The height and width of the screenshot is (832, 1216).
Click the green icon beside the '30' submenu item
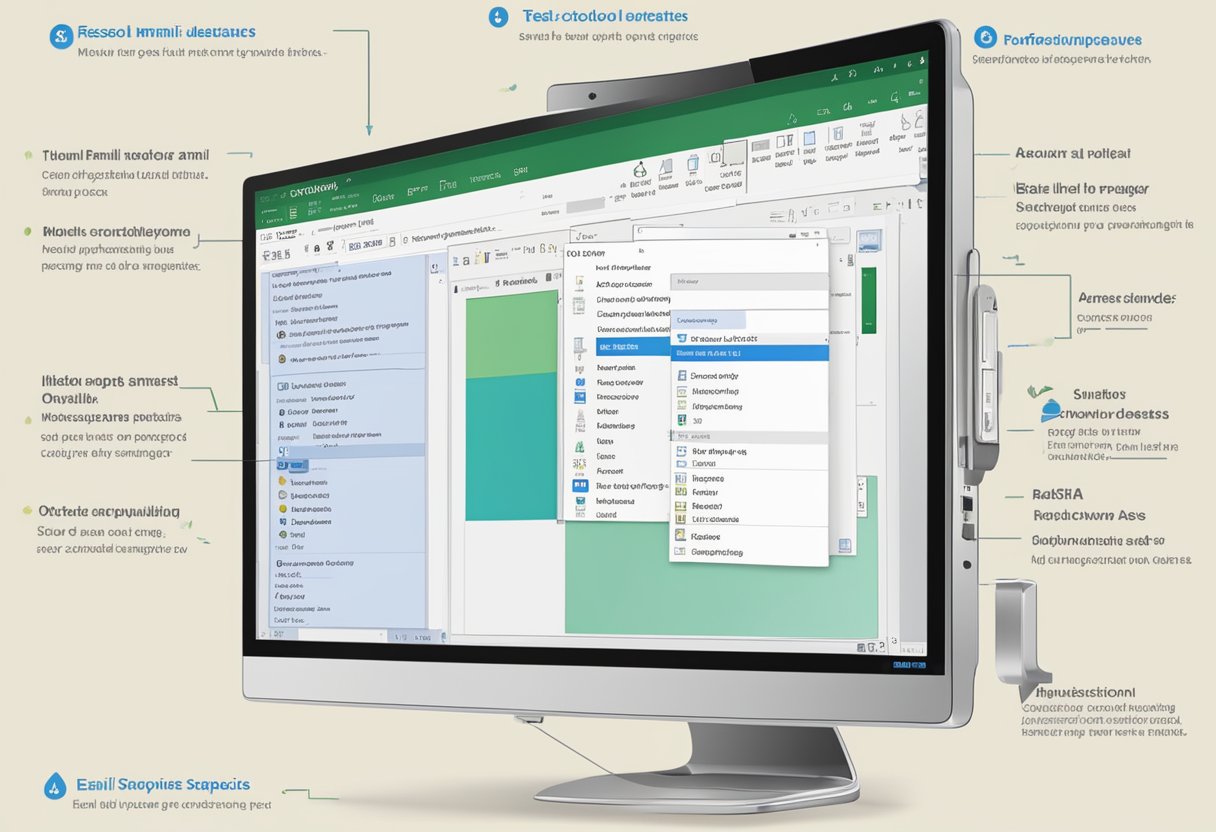pos(682,420)
